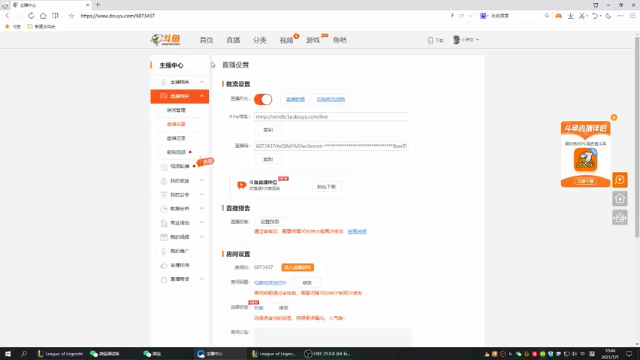640x360 pixels.
Task: Open the orange game controller toolbar icon
Action: tap(558, 16)
